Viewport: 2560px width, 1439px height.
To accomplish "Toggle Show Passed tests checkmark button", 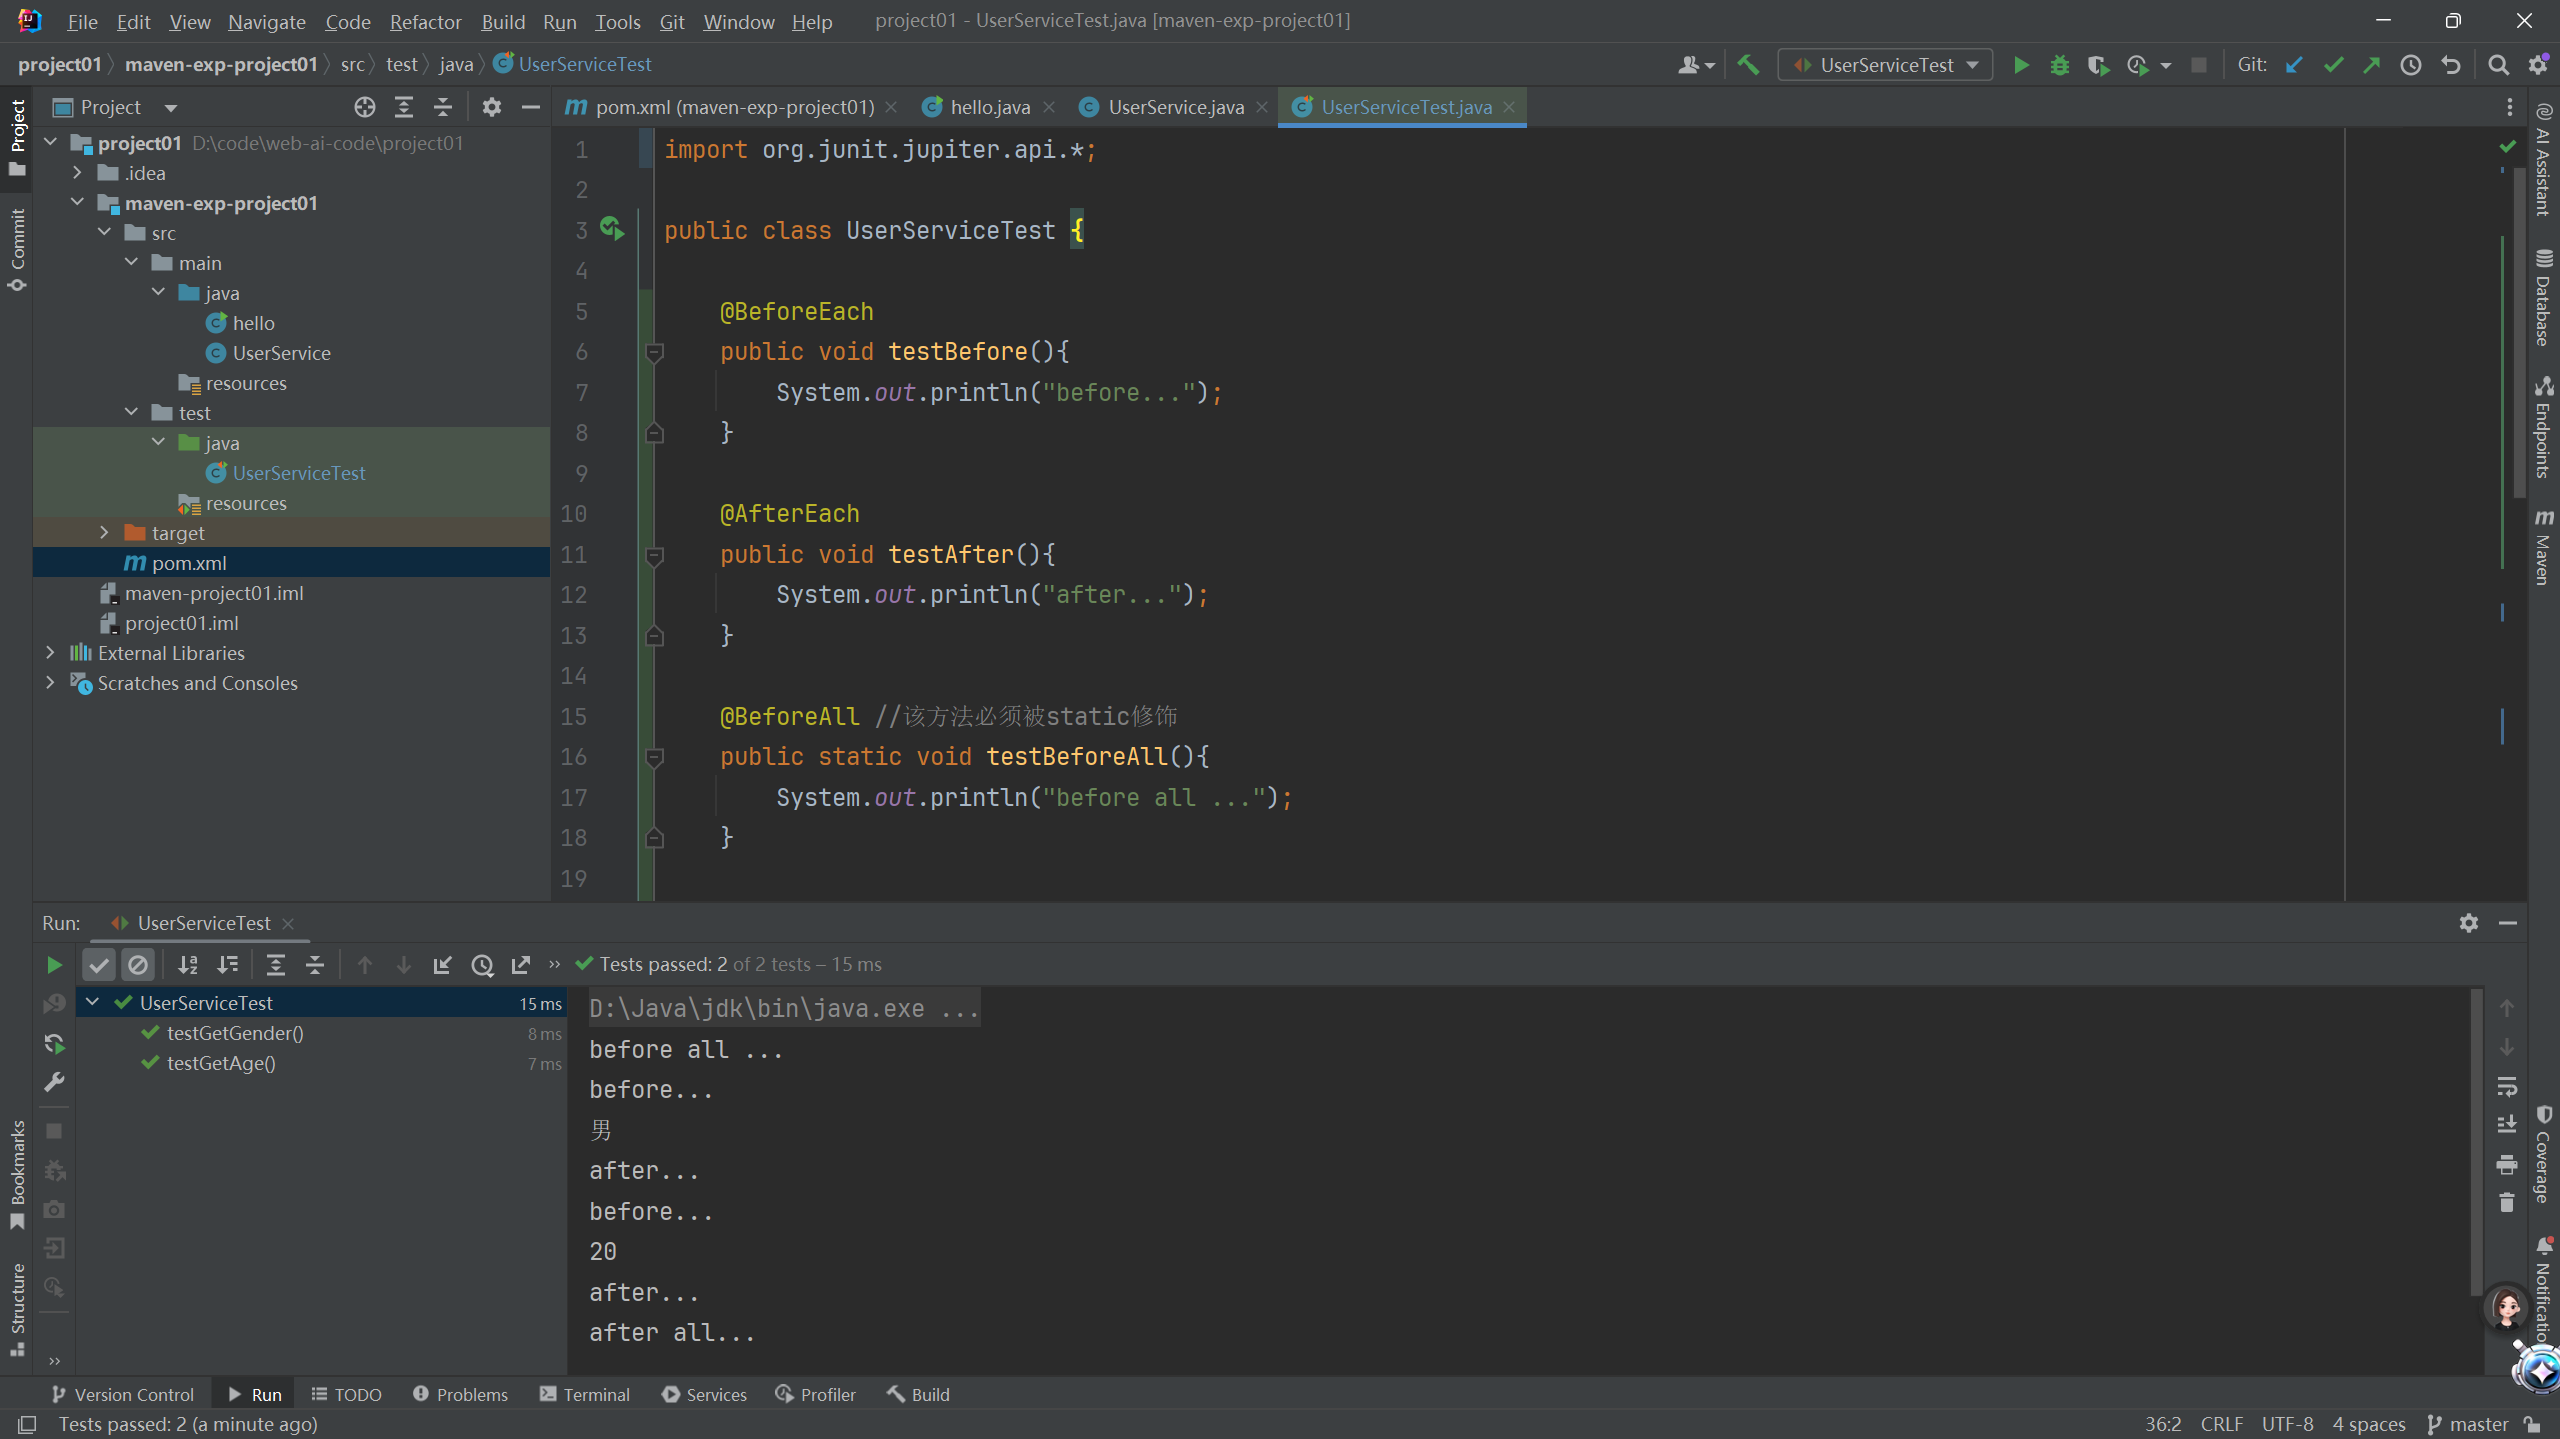I will tap(98, 965).
